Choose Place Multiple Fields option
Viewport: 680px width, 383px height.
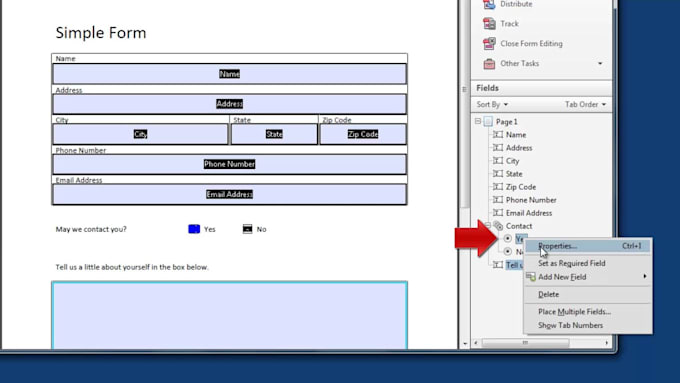point(588,311)
